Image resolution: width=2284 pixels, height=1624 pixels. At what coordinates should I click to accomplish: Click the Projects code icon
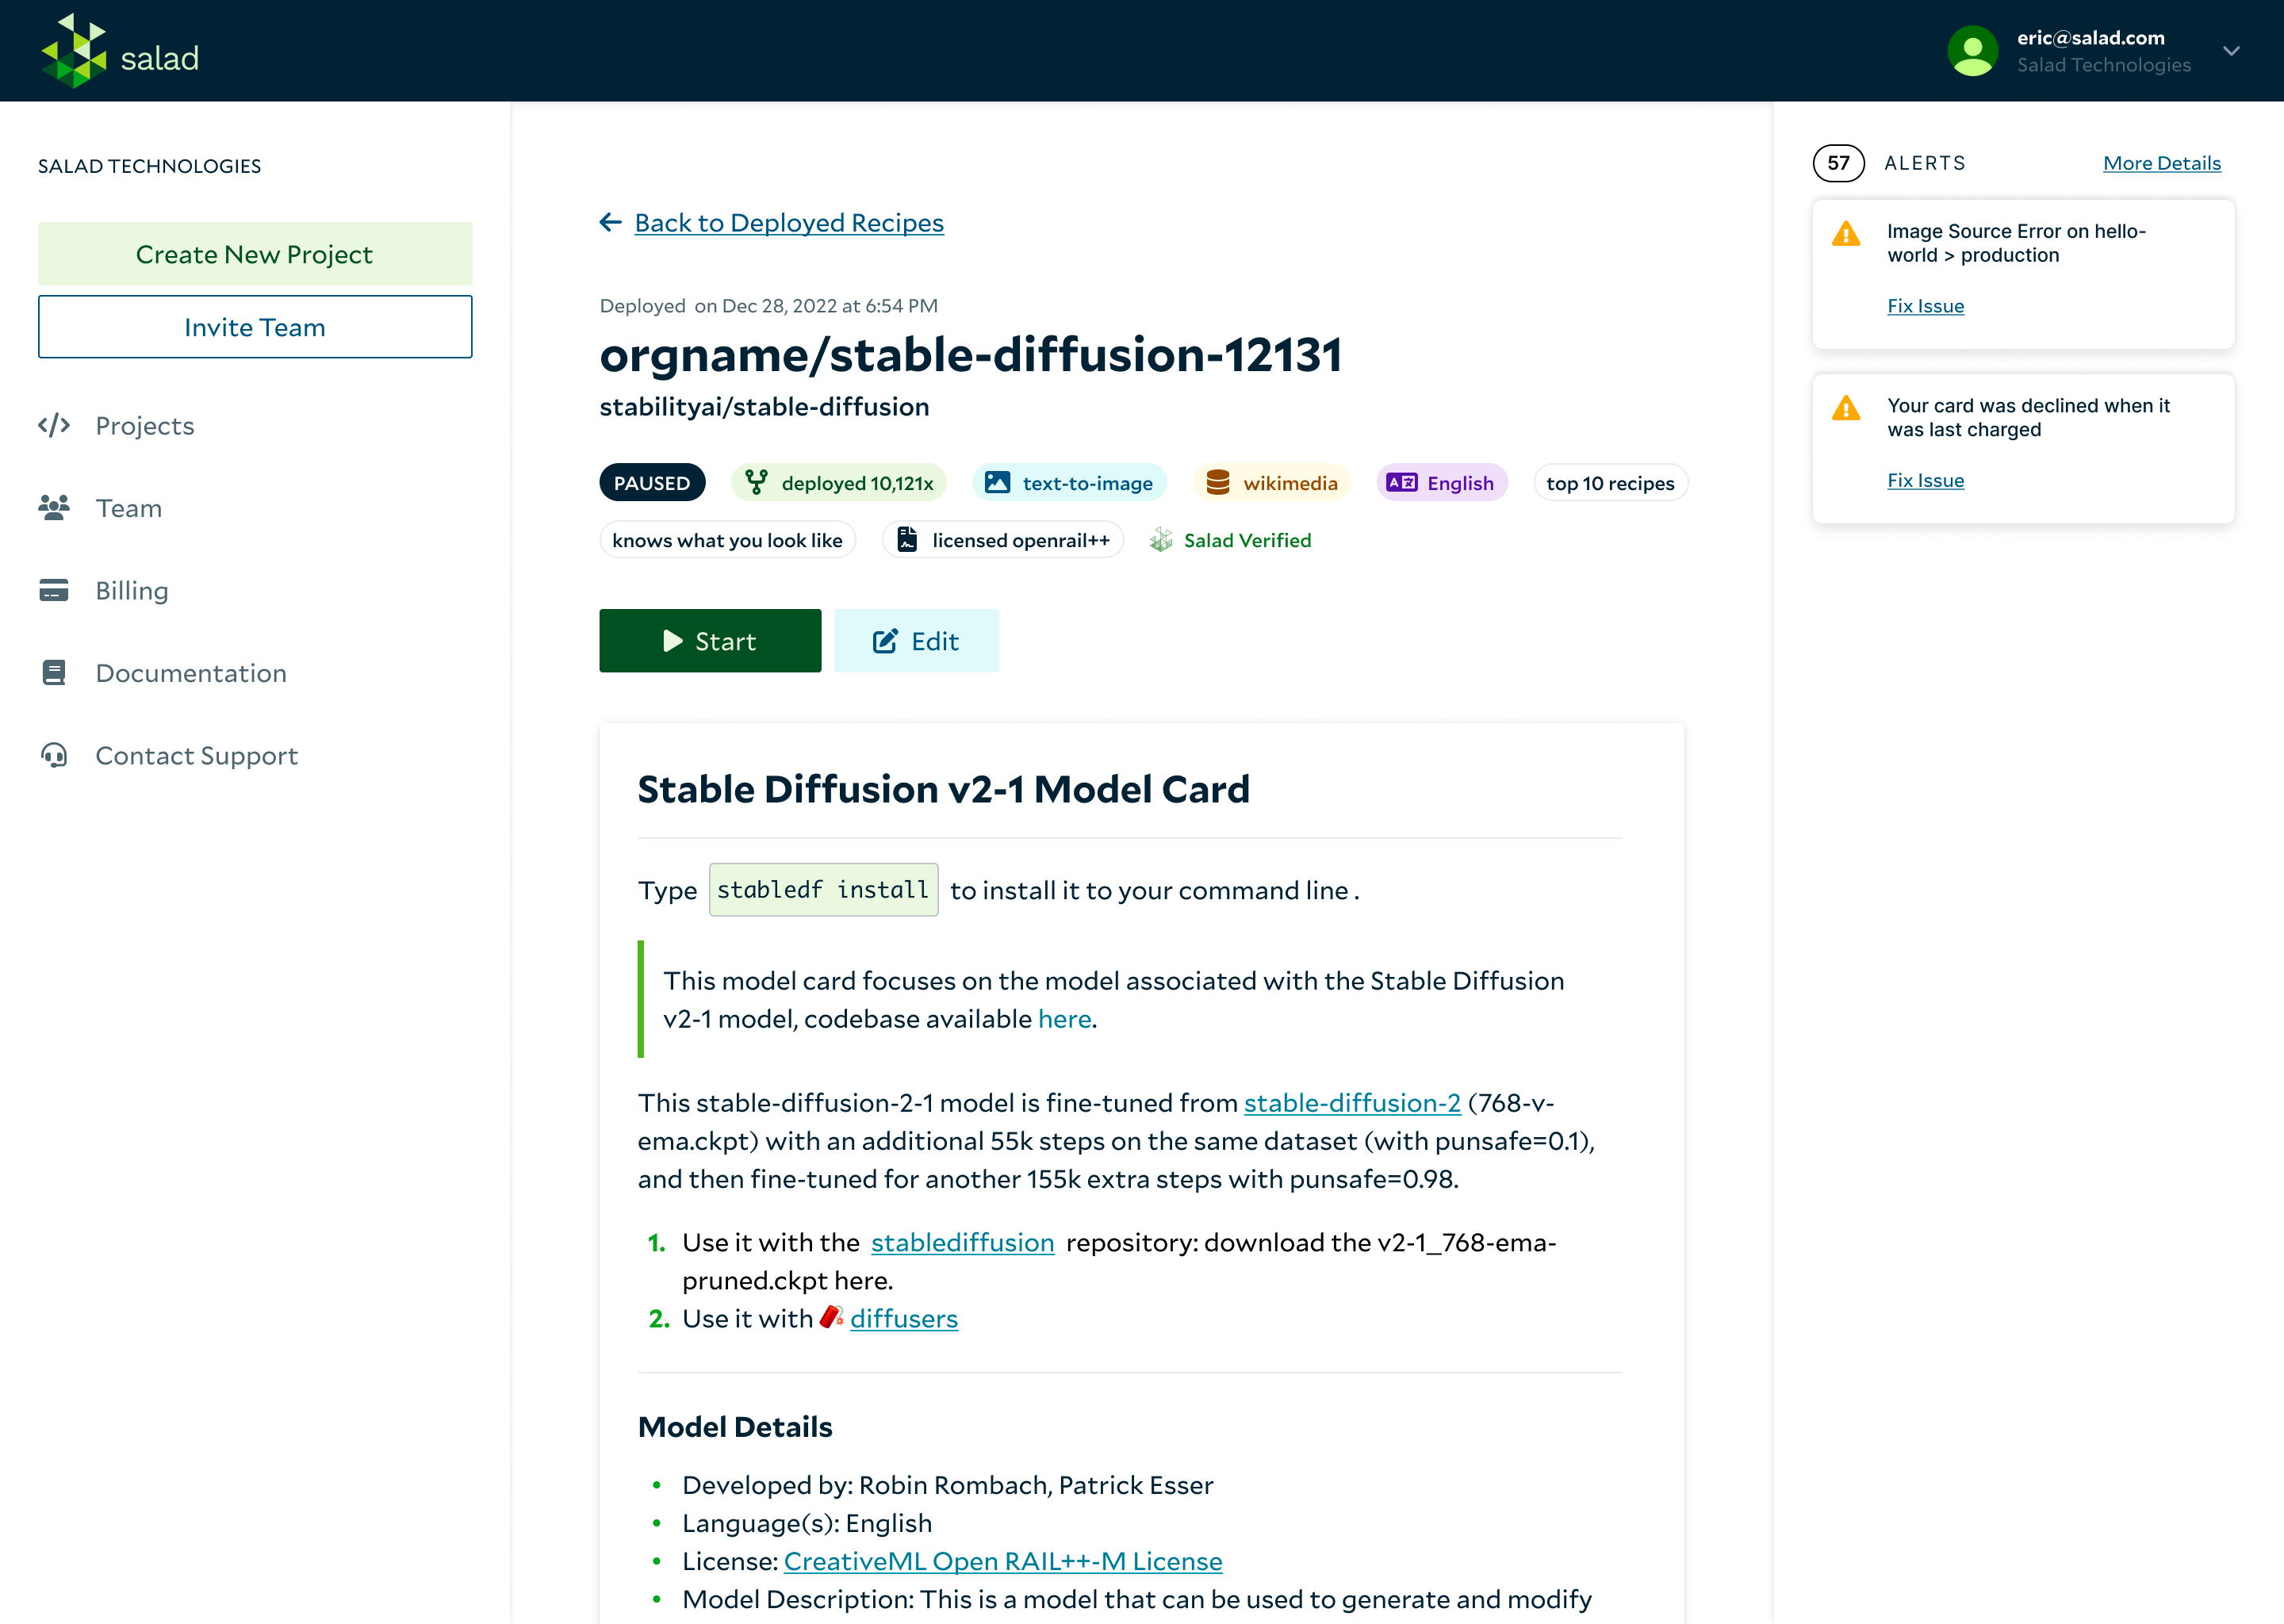(x=54, y=426)
